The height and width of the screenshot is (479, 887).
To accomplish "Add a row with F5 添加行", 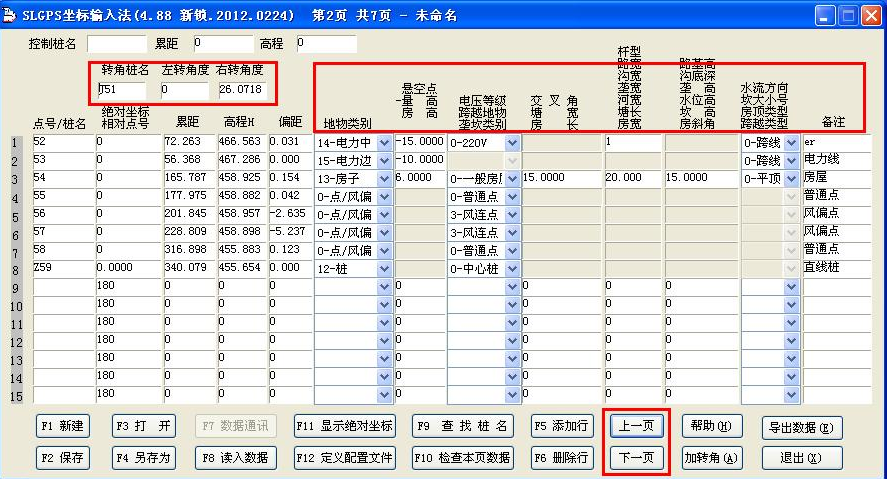I will pyautogui.click(x=562, y=426).
